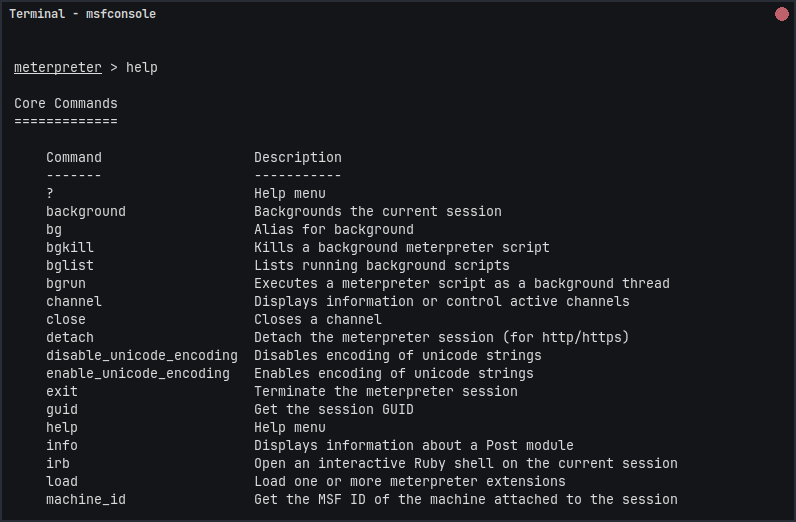Click the load command name
Image resolution: width=796 pixels, height=522 pixels.
tap(62, 482)
